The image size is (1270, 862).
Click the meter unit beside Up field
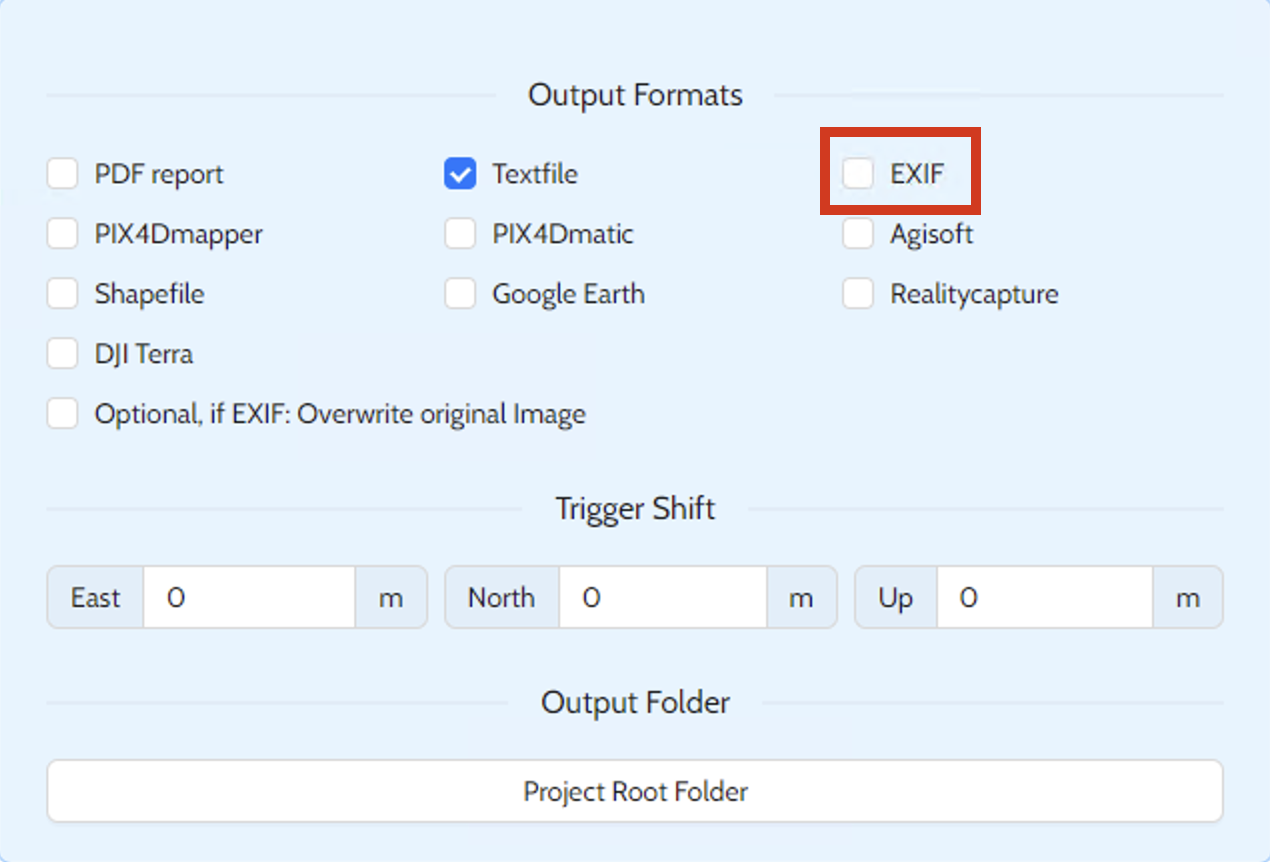(1187, 598)
